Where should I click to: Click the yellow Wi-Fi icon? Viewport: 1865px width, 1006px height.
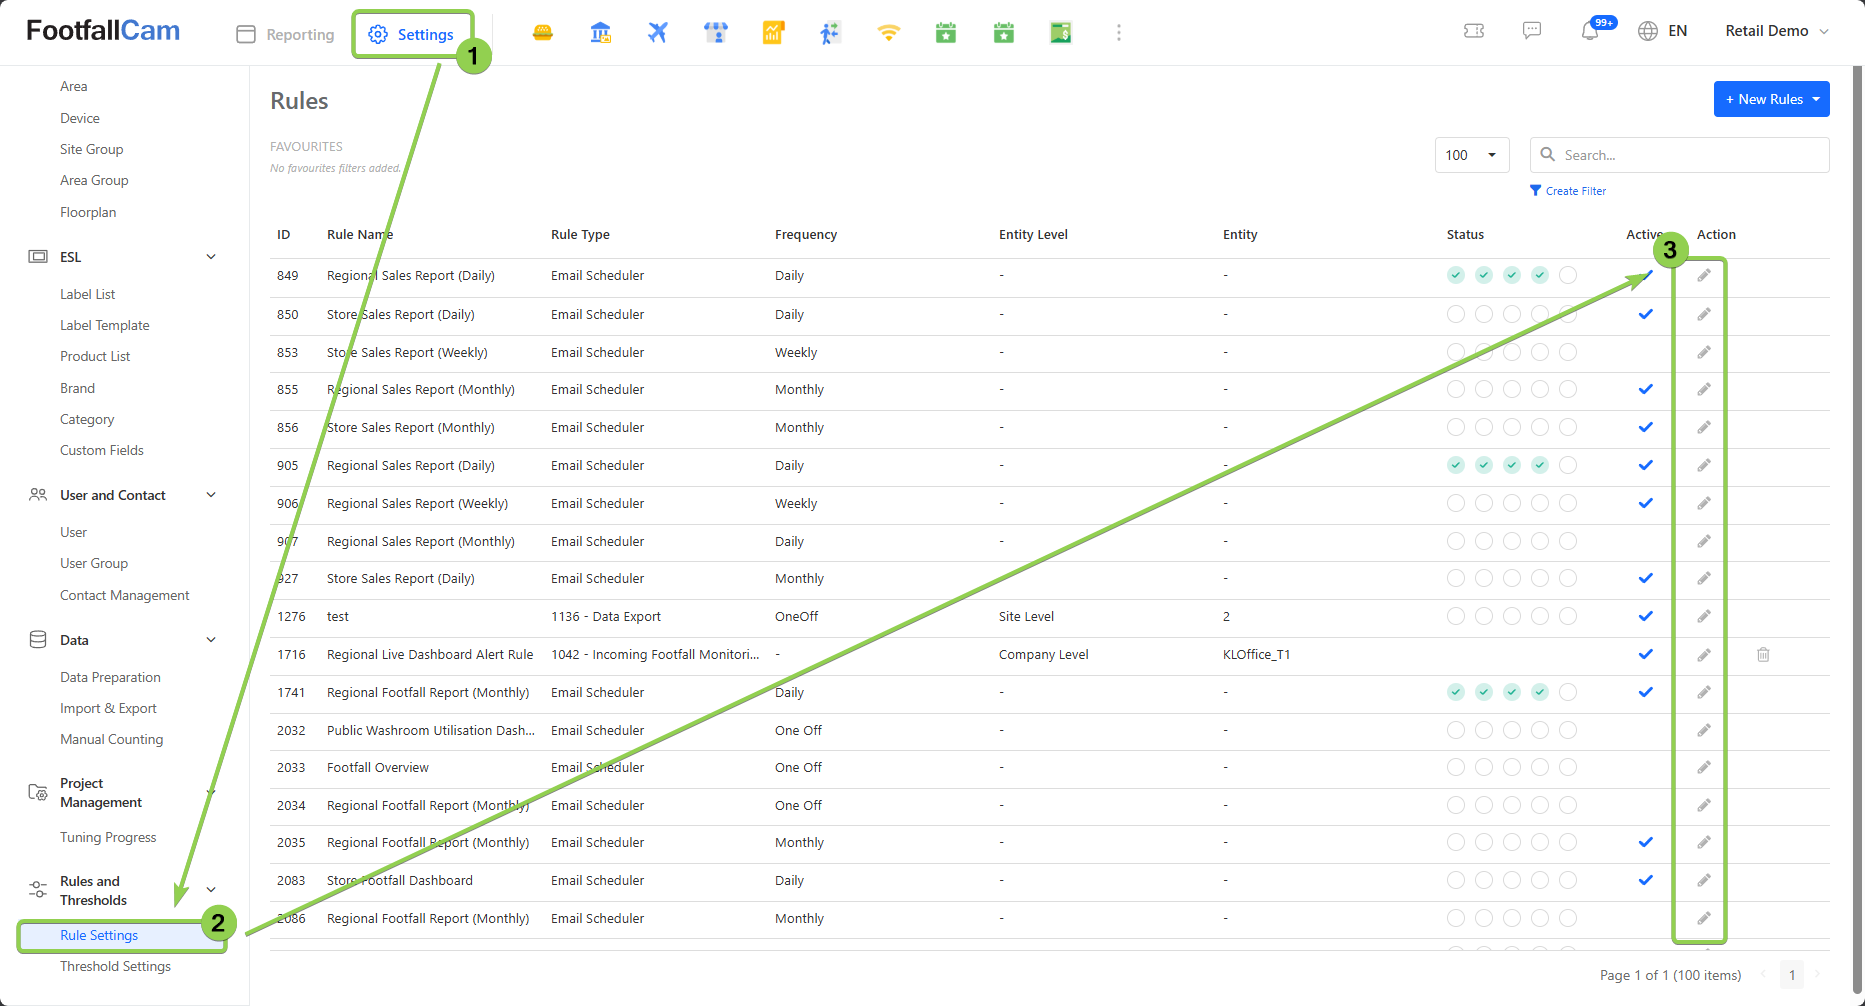point(888,33)
